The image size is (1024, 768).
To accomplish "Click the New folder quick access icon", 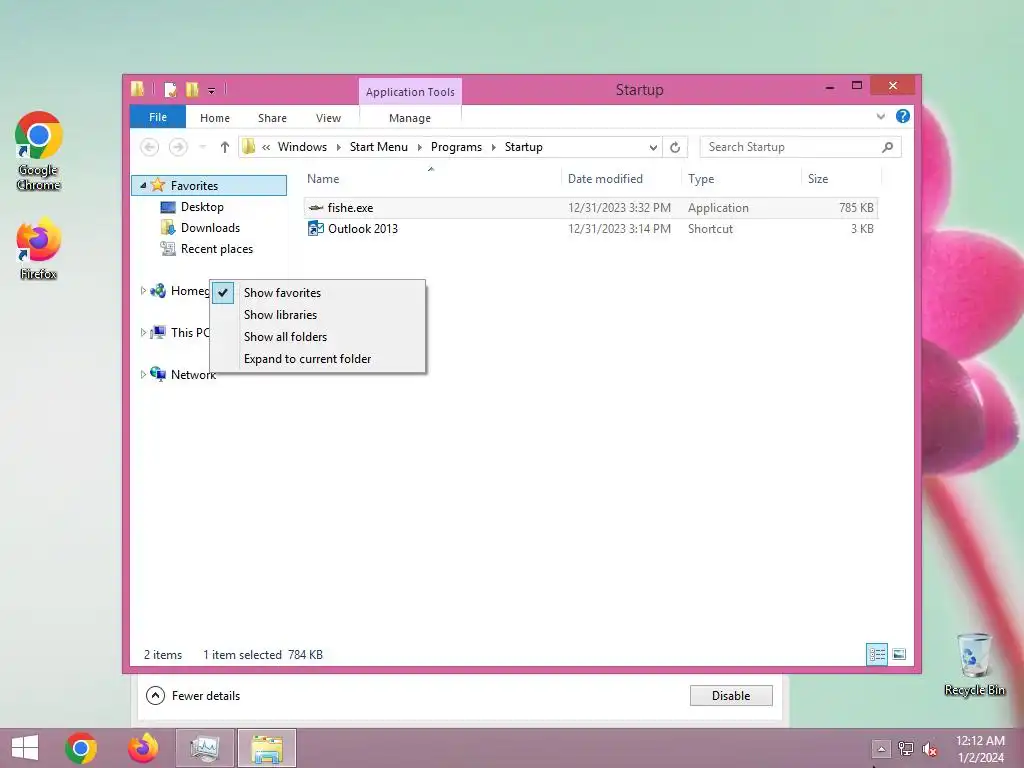I will click(x=192, y=89).
